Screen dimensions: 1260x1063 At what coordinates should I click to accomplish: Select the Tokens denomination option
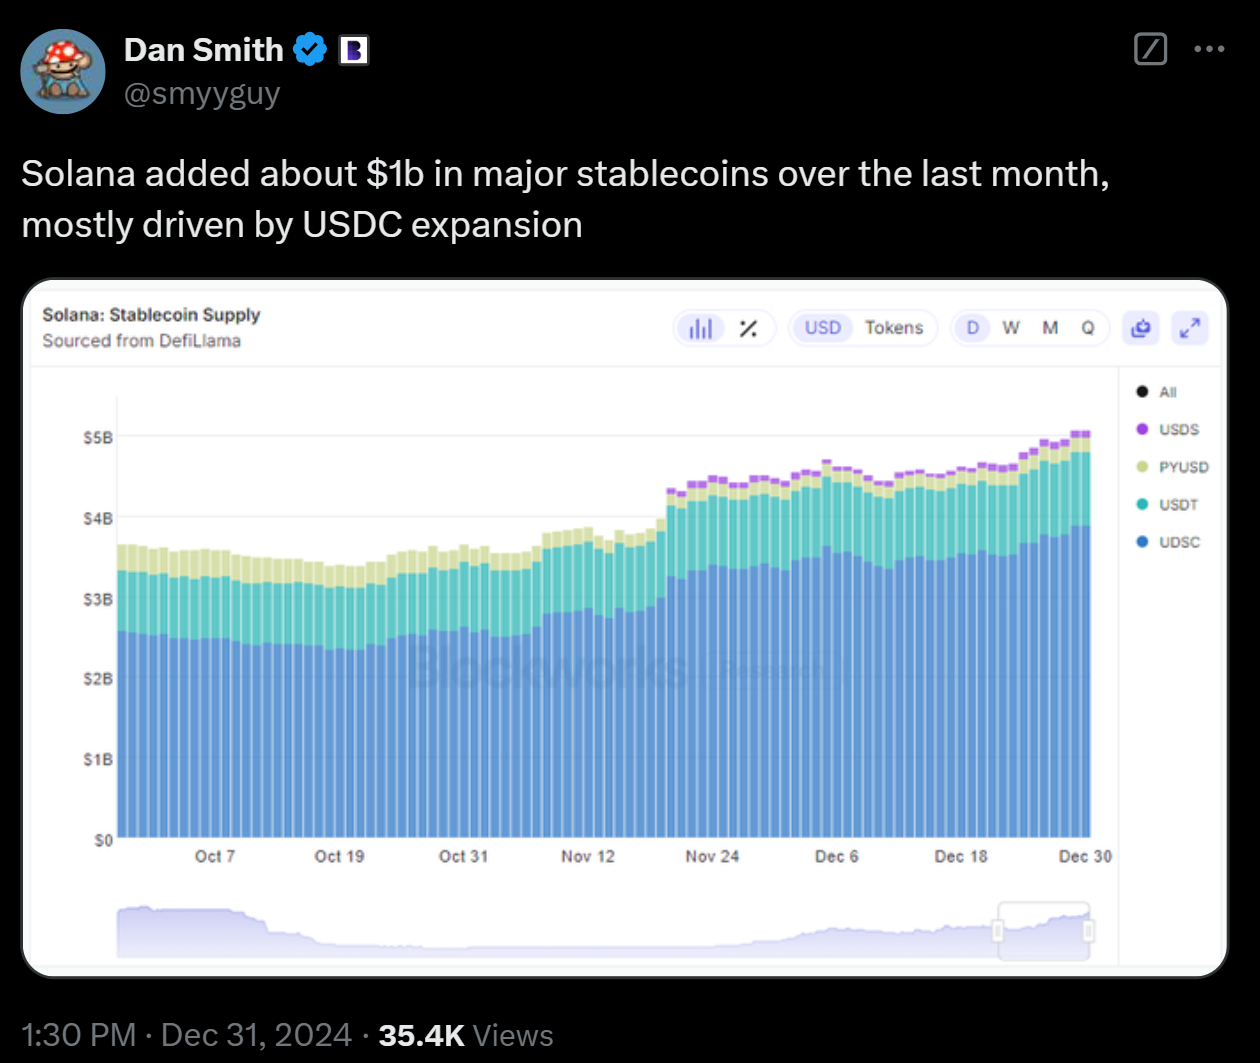point(893,328)
